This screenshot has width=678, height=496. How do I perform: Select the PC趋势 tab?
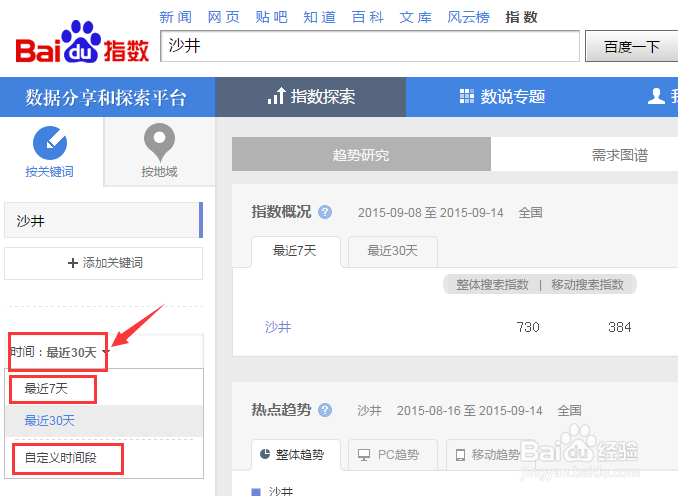click(393, 454)
